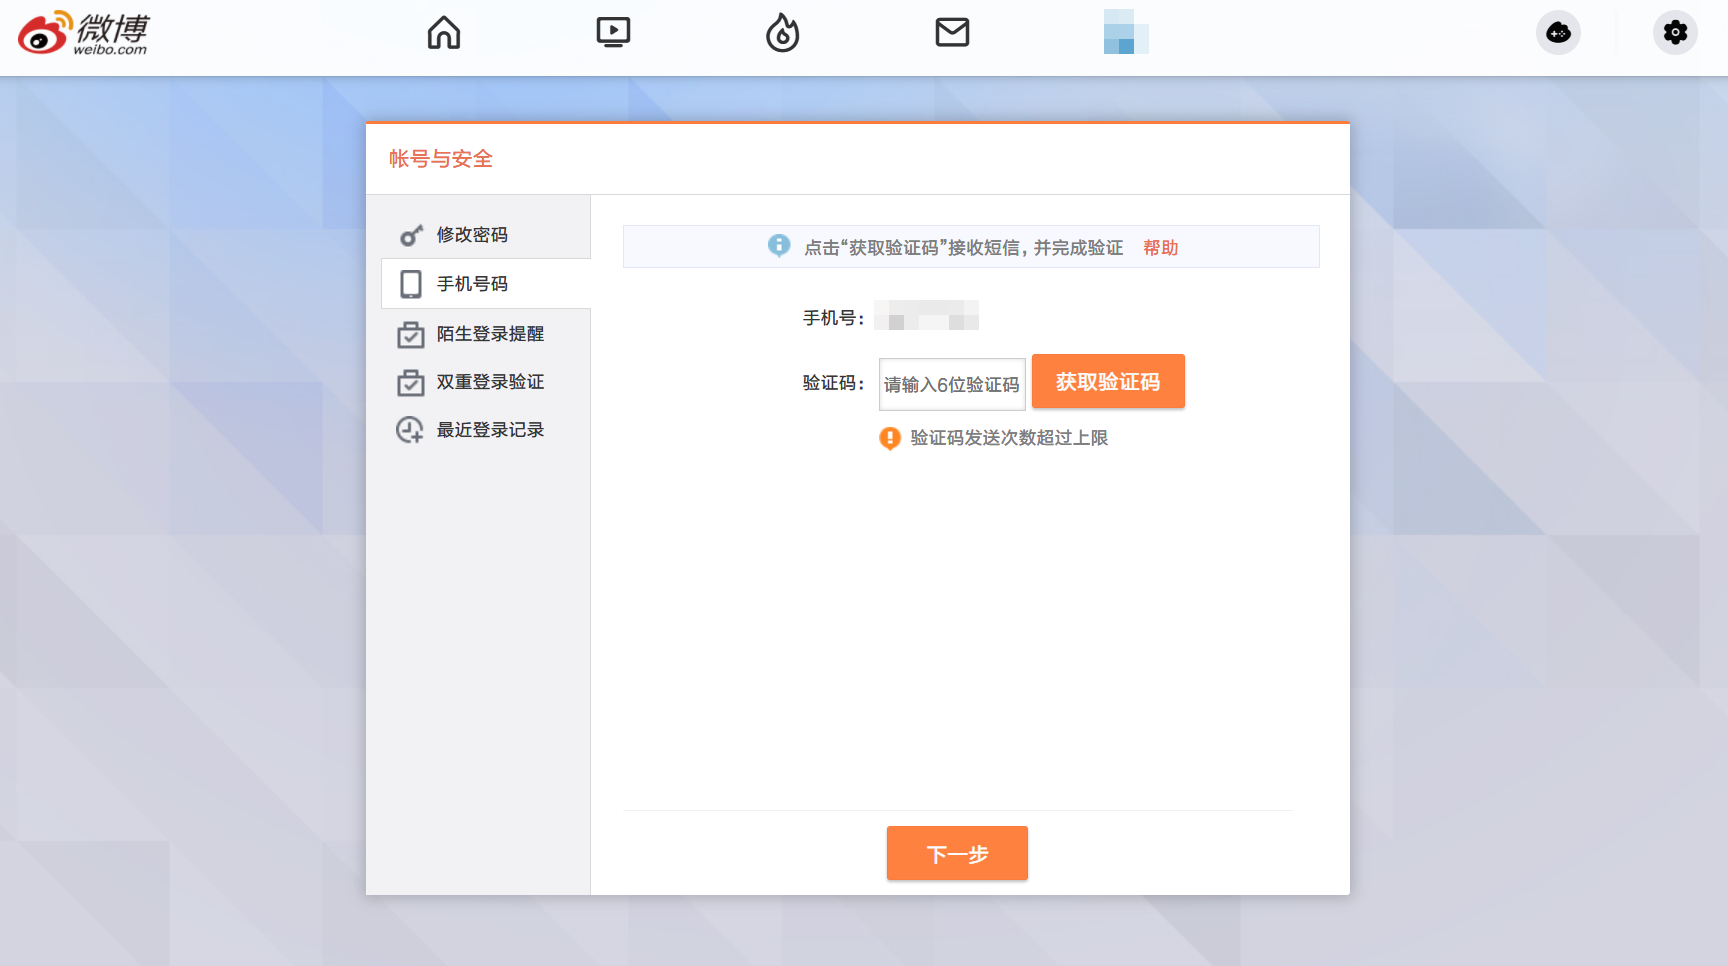The width and height of the screenshot is (1728, 966).
Task: Click the 下一步 button
Action: [x=957, y=853]
